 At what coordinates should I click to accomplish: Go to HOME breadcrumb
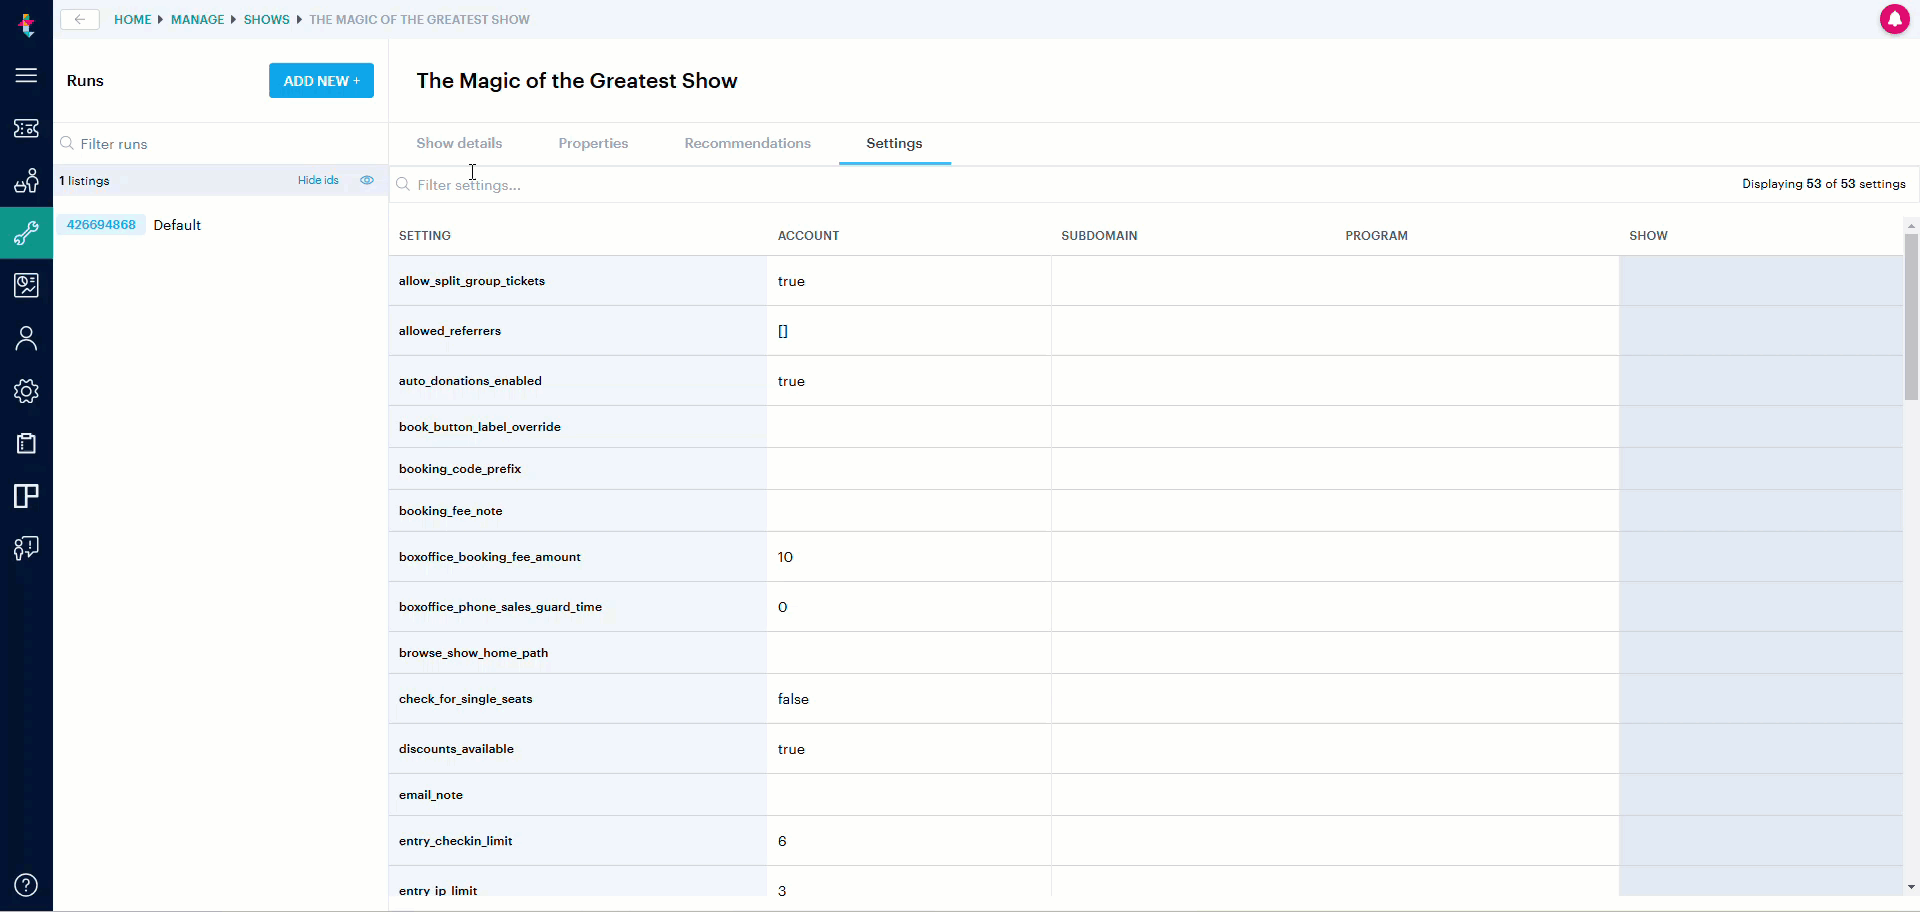132,19
